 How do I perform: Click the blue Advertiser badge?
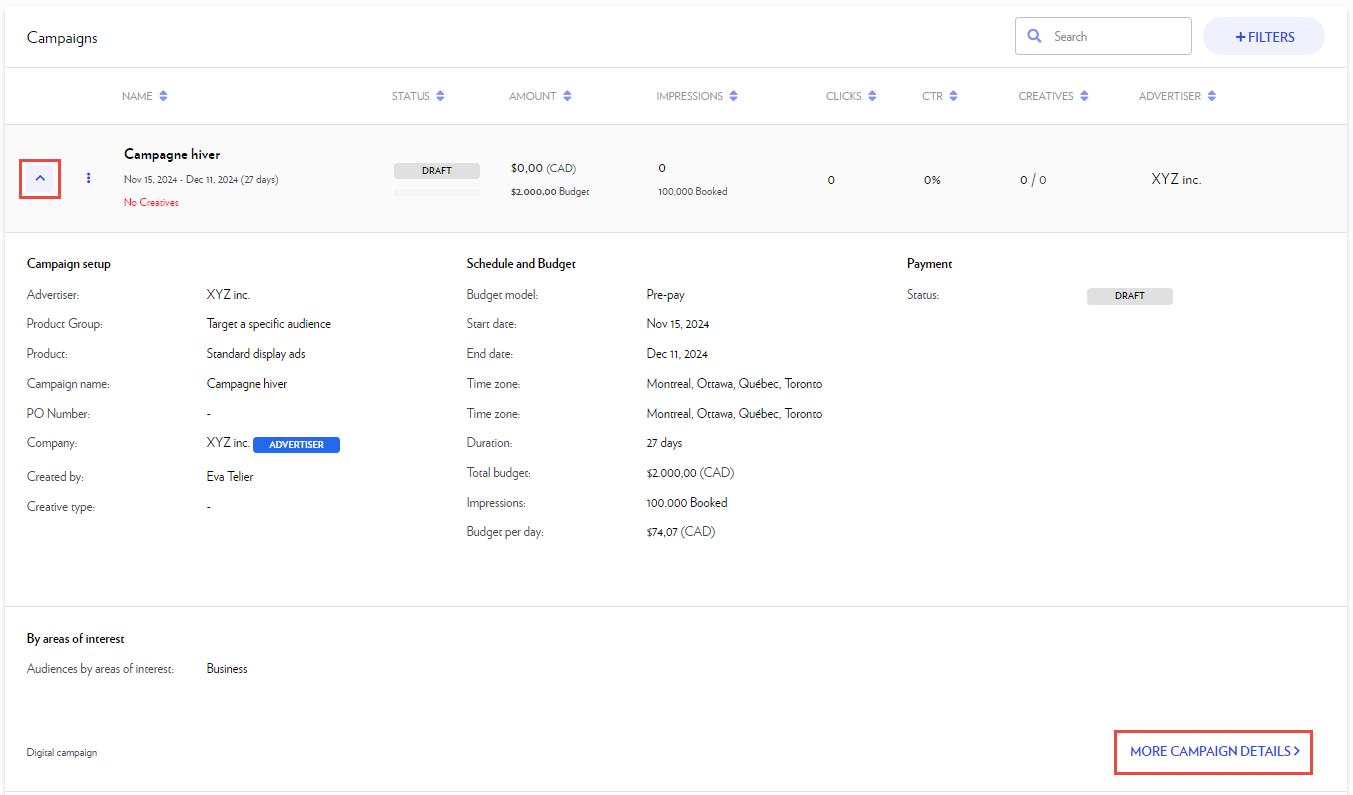[x=296, y=444]
